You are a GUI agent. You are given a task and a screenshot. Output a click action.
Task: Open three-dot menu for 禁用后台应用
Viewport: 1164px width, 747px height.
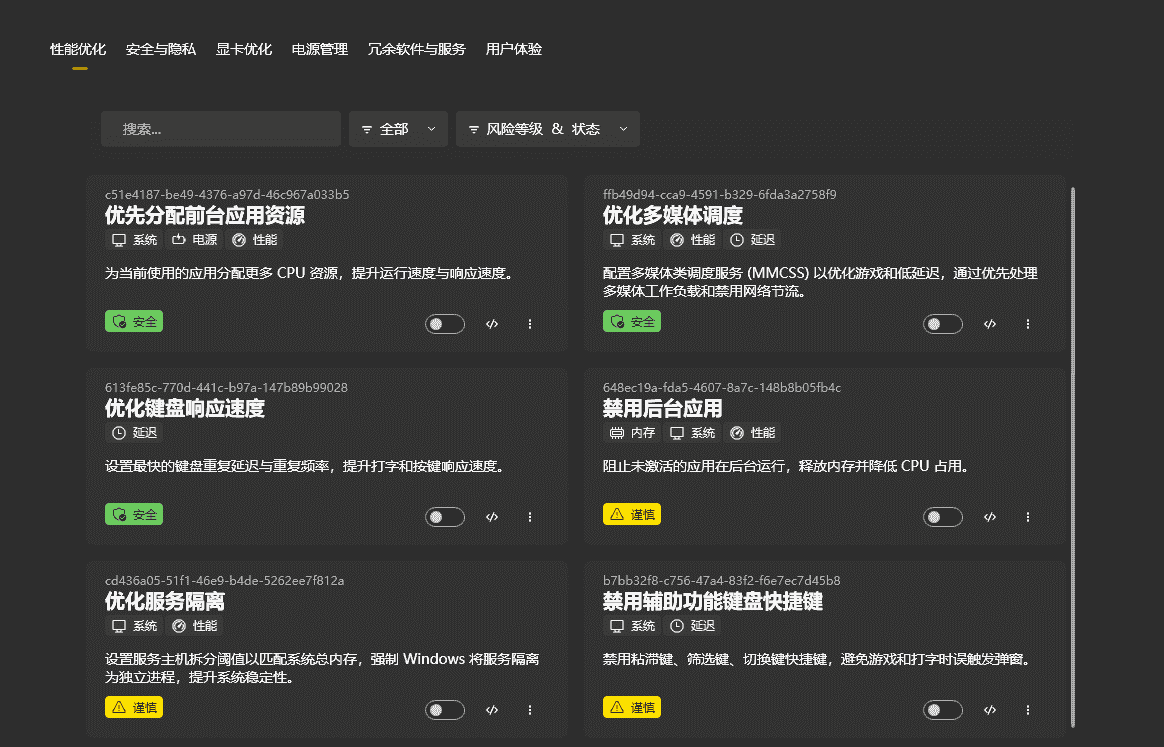coord(1028,517)
